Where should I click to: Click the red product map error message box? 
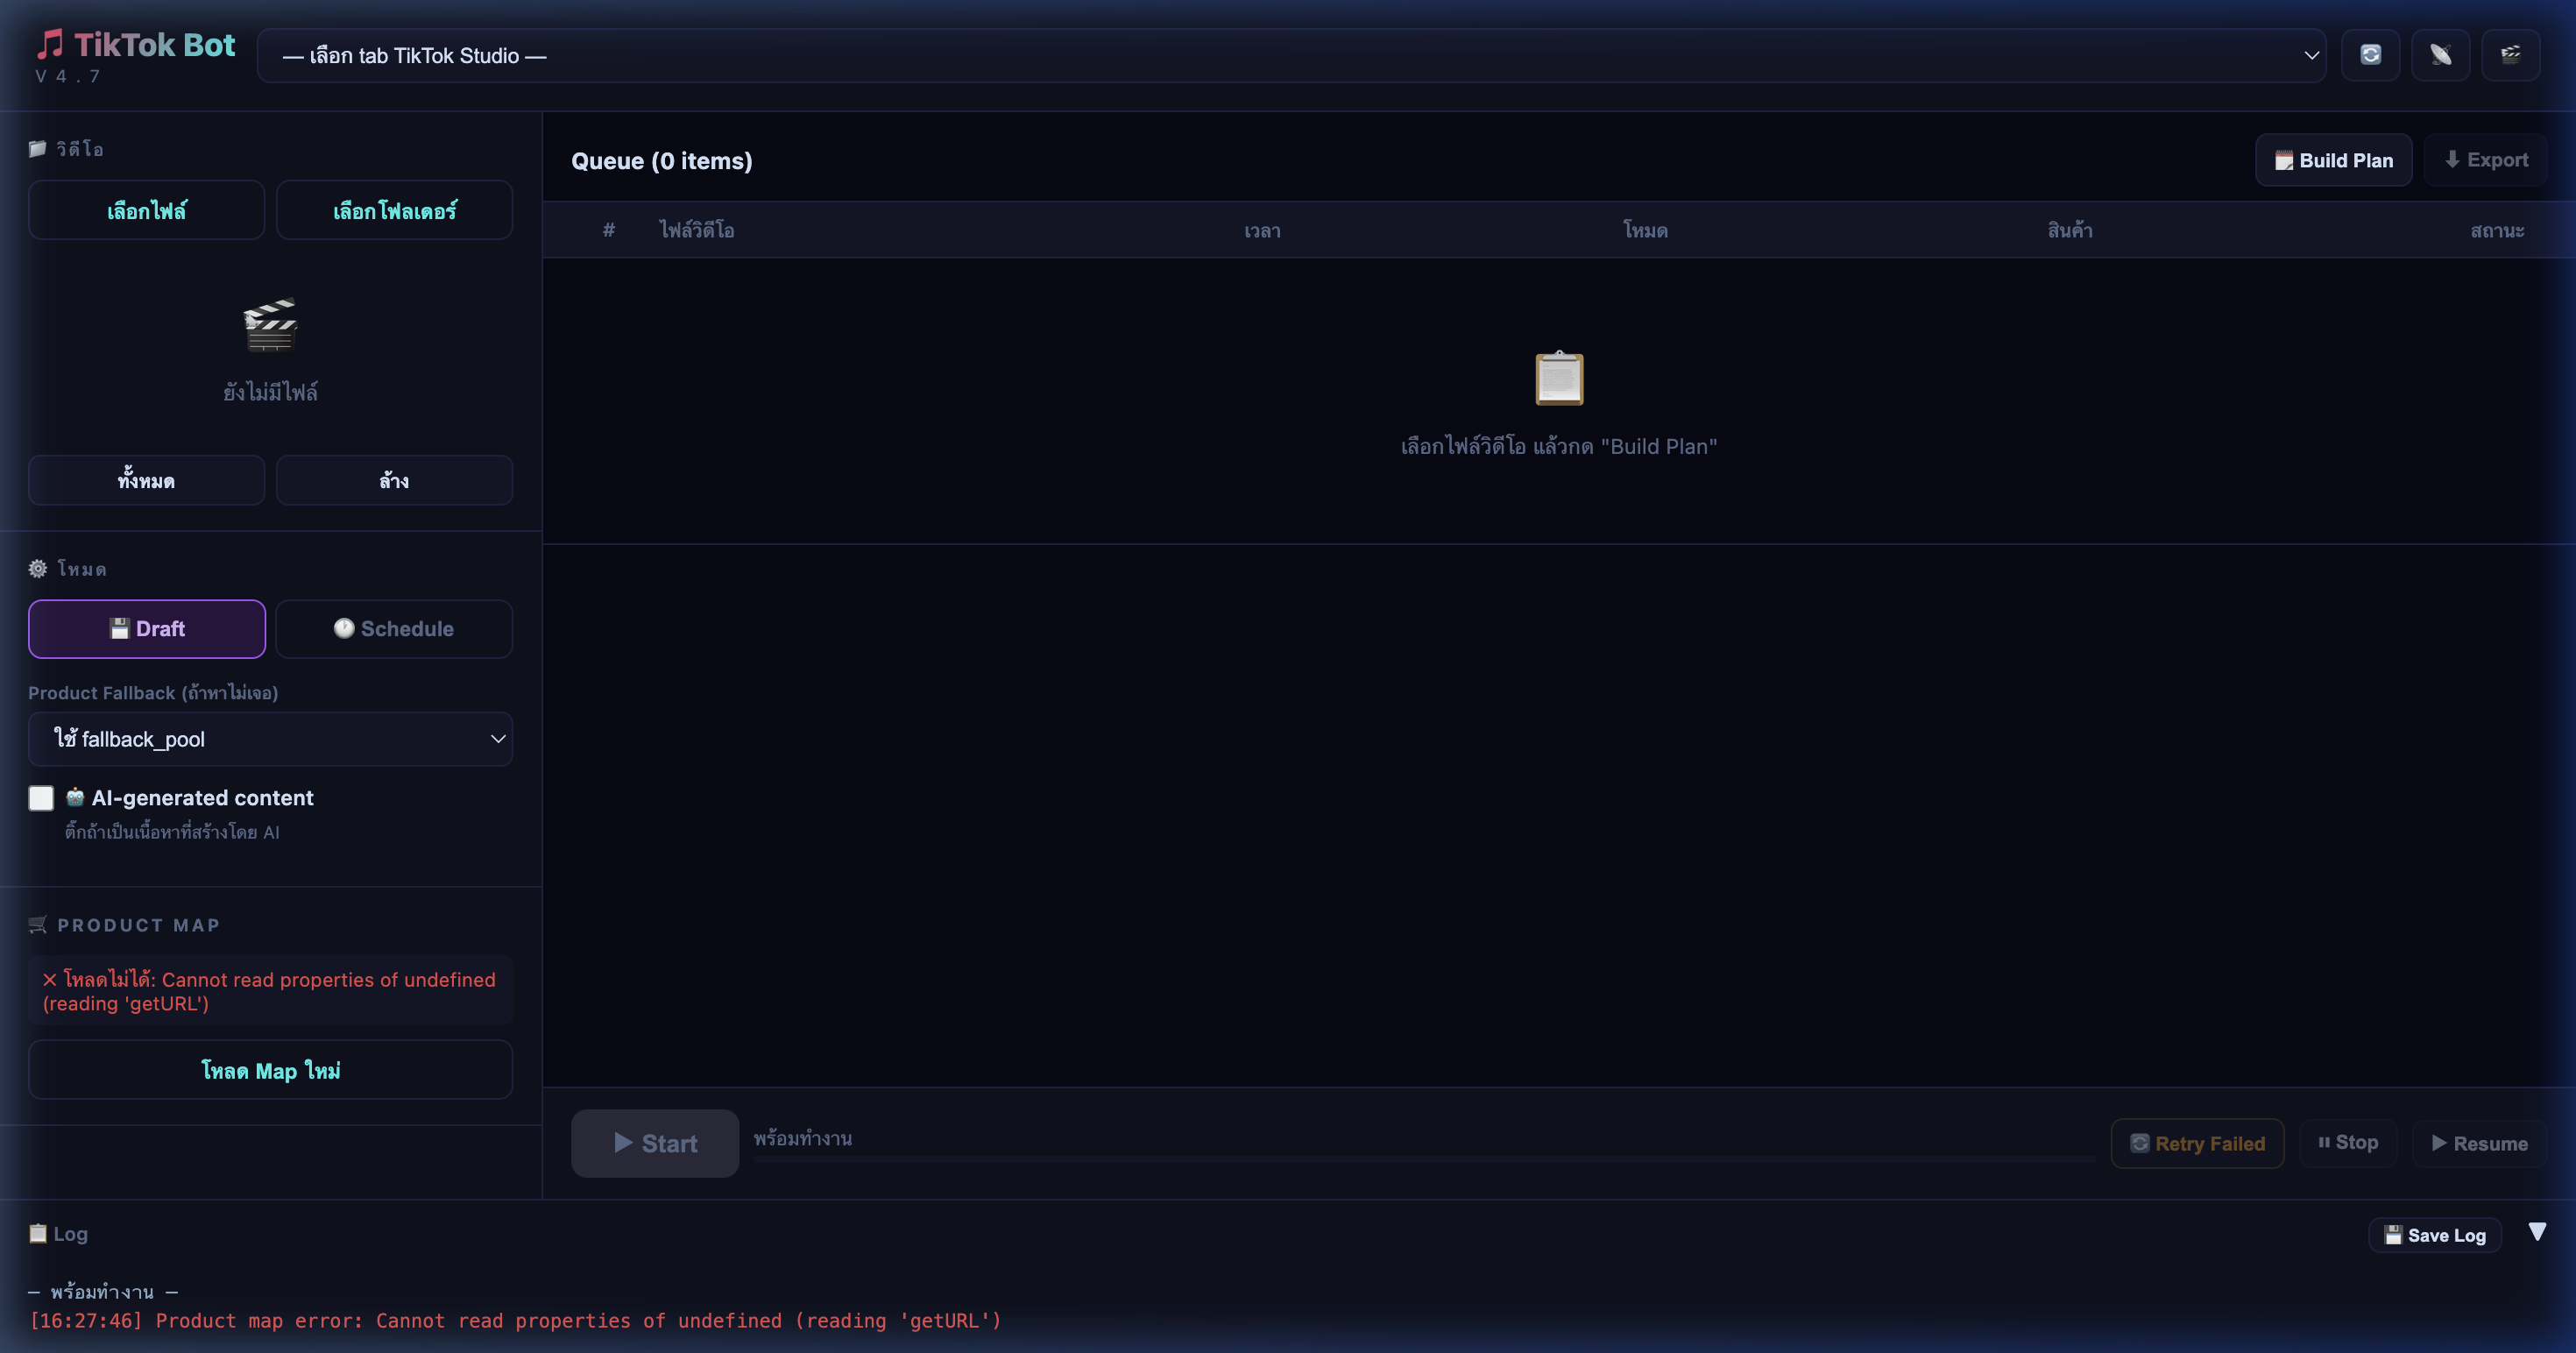tap(270, 991)
